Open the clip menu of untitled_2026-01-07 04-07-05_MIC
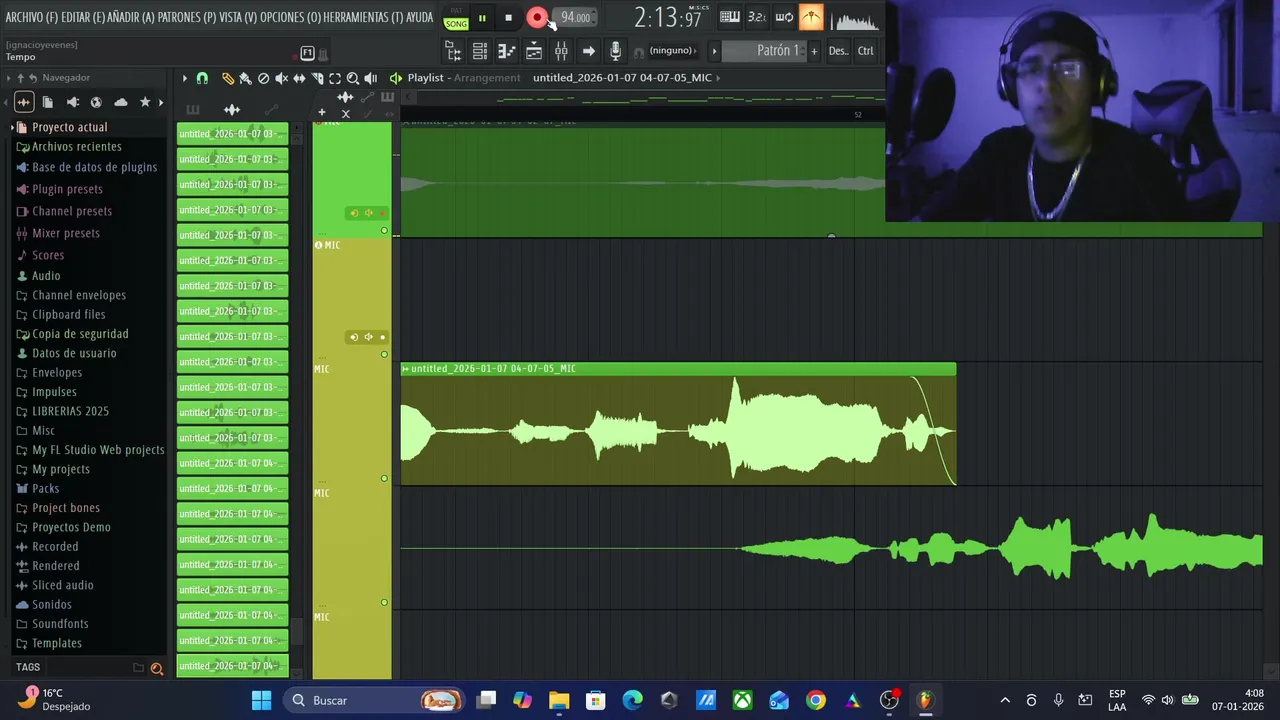The image size is (1280, 720). click(x=406, y=369)
